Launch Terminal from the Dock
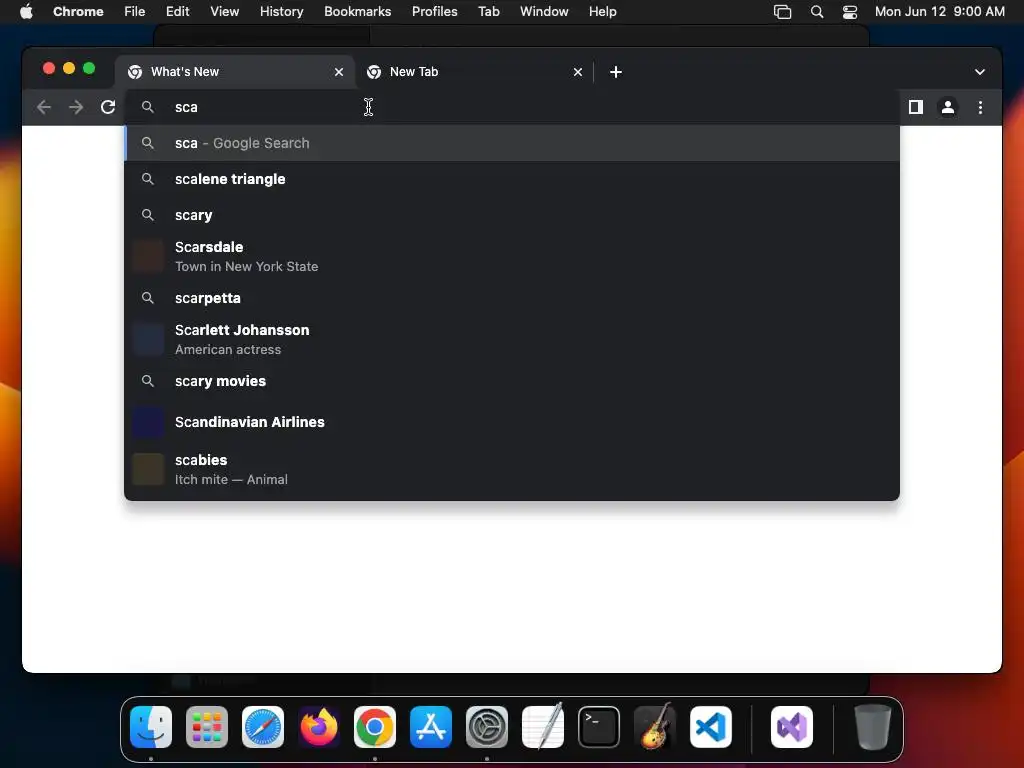This screenshot has width=1024, height=768. [599, 727]
